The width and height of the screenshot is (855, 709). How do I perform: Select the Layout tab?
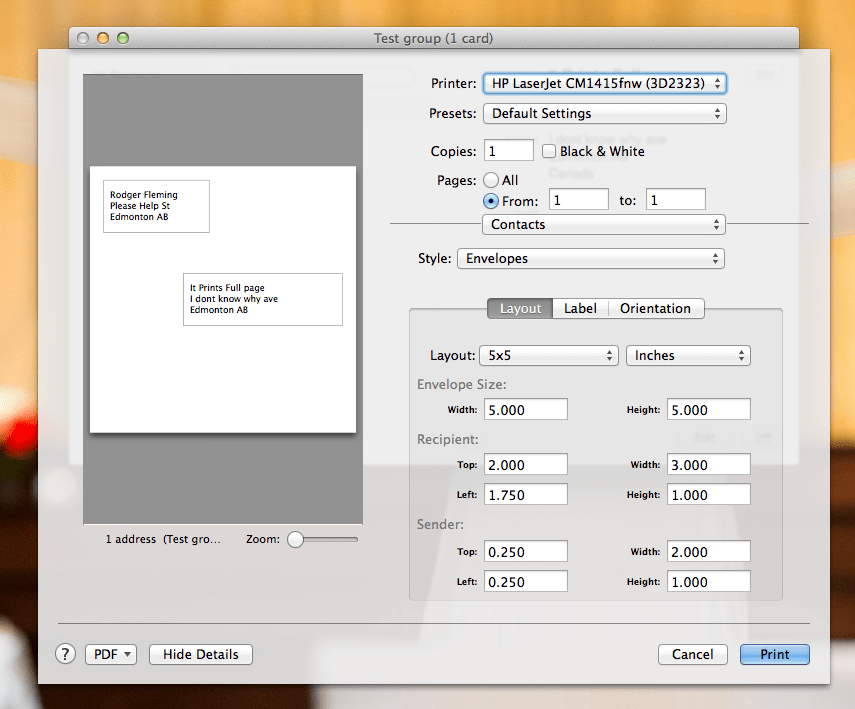pos(519,308)
